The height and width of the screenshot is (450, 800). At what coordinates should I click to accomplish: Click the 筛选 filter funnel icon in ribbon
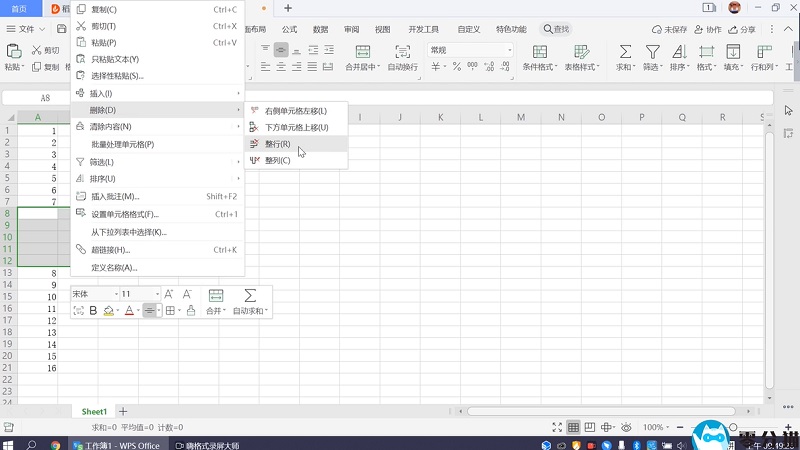[x=652, y=51]
